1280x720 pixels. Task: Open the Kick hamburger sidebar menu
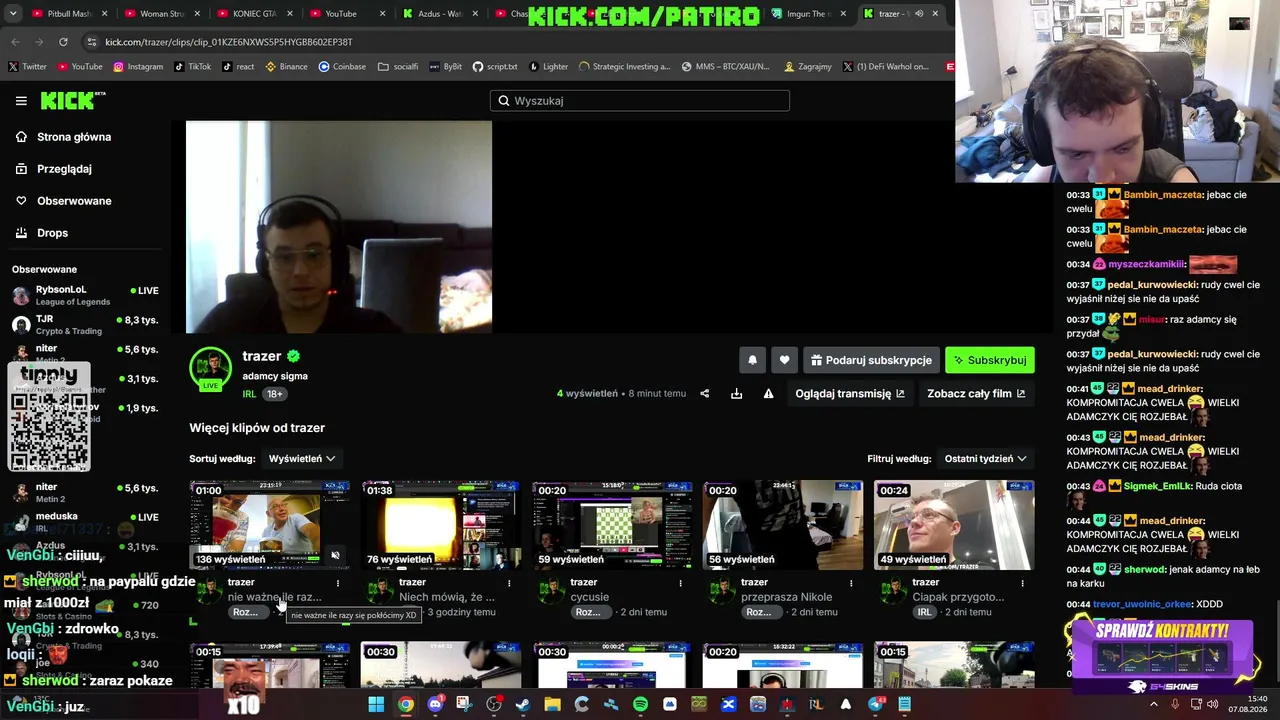click(x=21, y=101)
